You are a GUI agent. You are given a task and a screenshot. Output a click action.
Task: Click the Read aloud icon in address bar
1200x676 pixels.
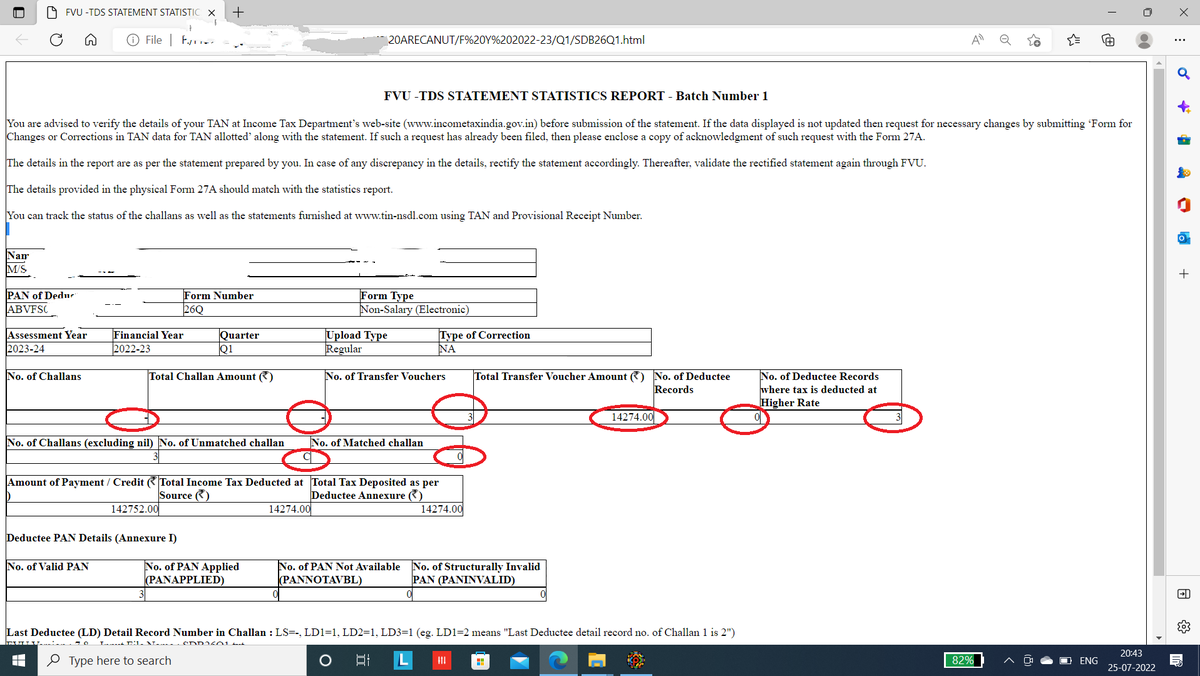pyautogui.click(x=977, y=40)
